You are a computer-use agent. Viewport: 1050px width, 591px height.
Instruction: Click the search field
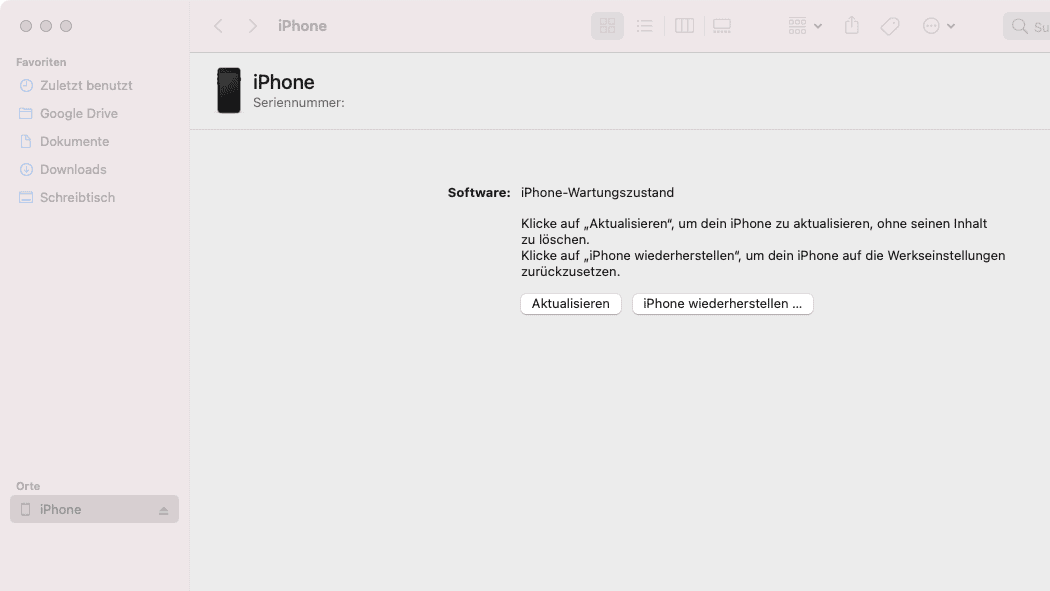pyautogui.click(x=1028, y=26)
